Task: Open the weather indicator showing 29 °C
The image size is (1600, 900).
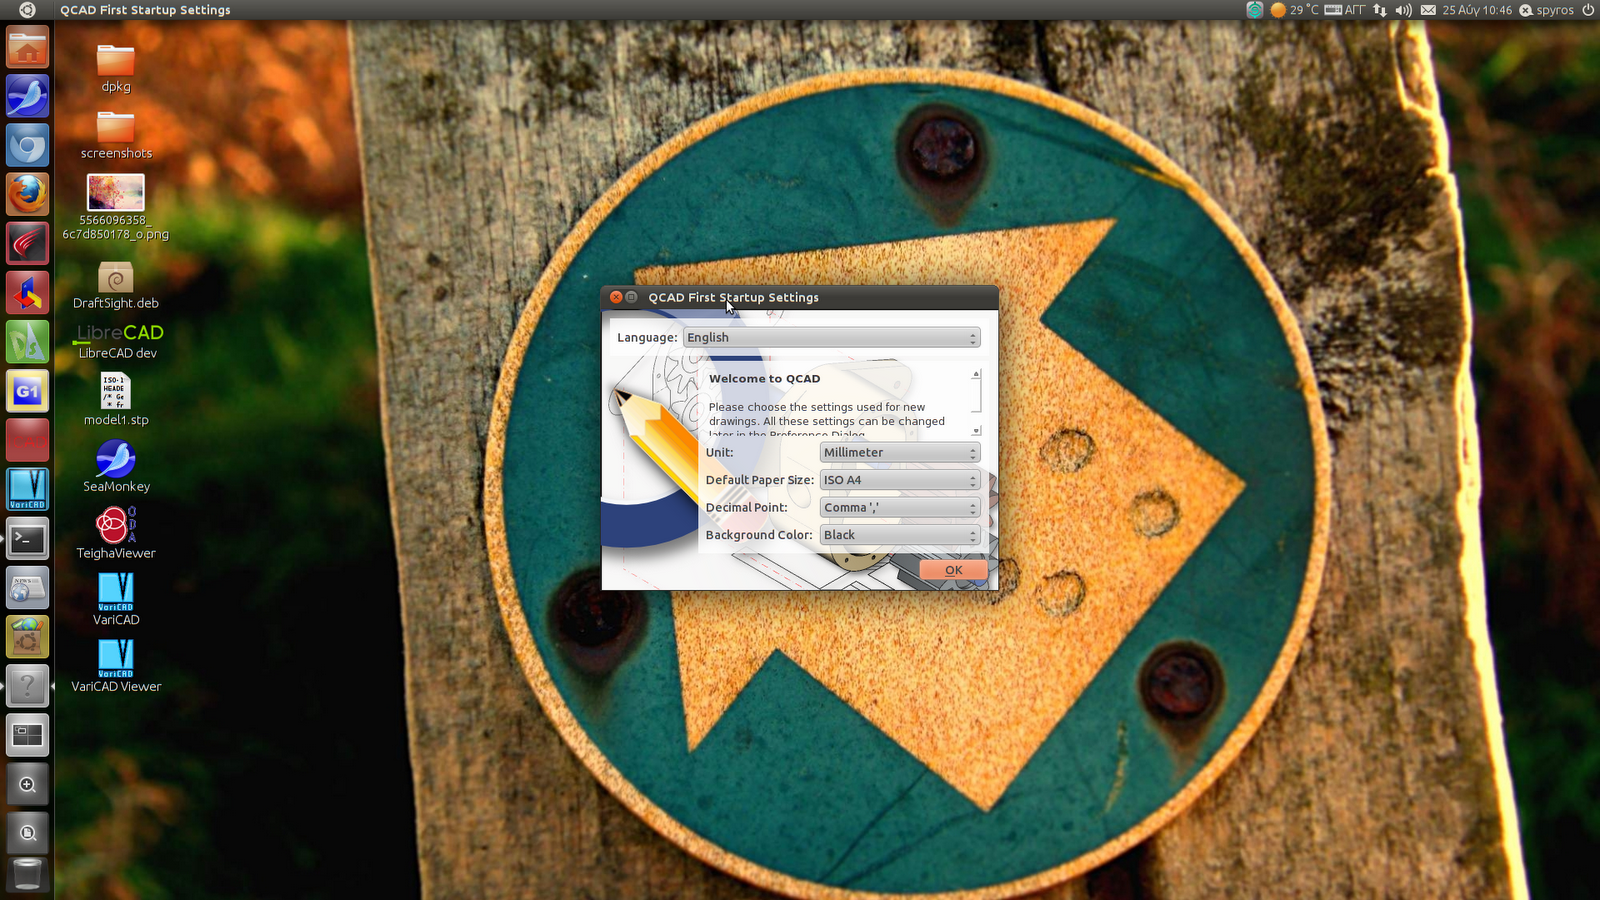Action: 1295,10
